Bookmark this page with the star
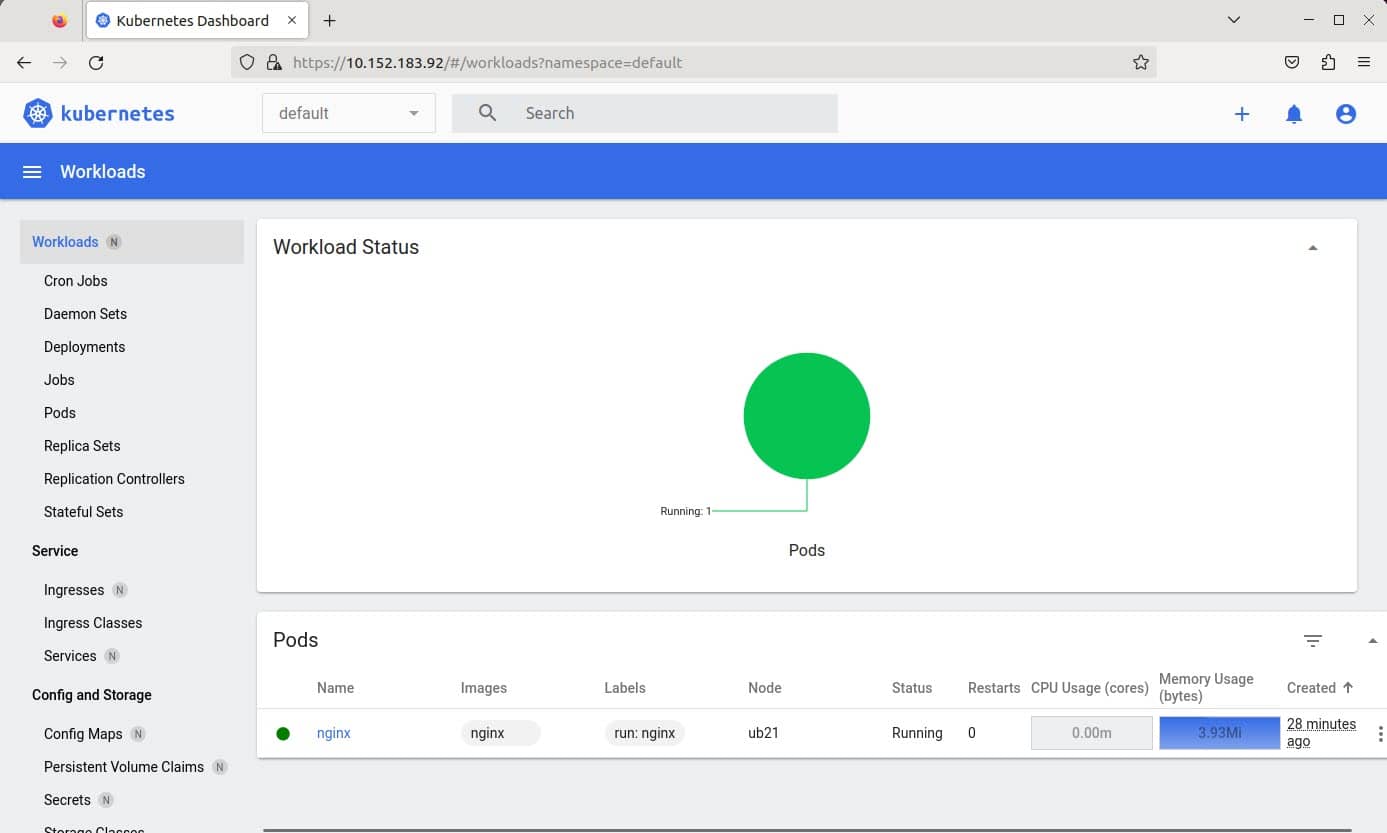The height and width of the screenshot is (833, 1387). (x=1141, y=62)
